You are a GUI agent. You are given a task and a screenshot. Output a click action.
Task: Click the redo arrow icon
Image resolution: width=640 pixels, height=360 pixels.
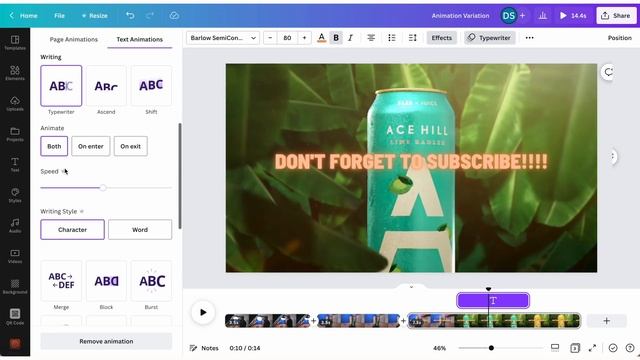tap(150, 16)
